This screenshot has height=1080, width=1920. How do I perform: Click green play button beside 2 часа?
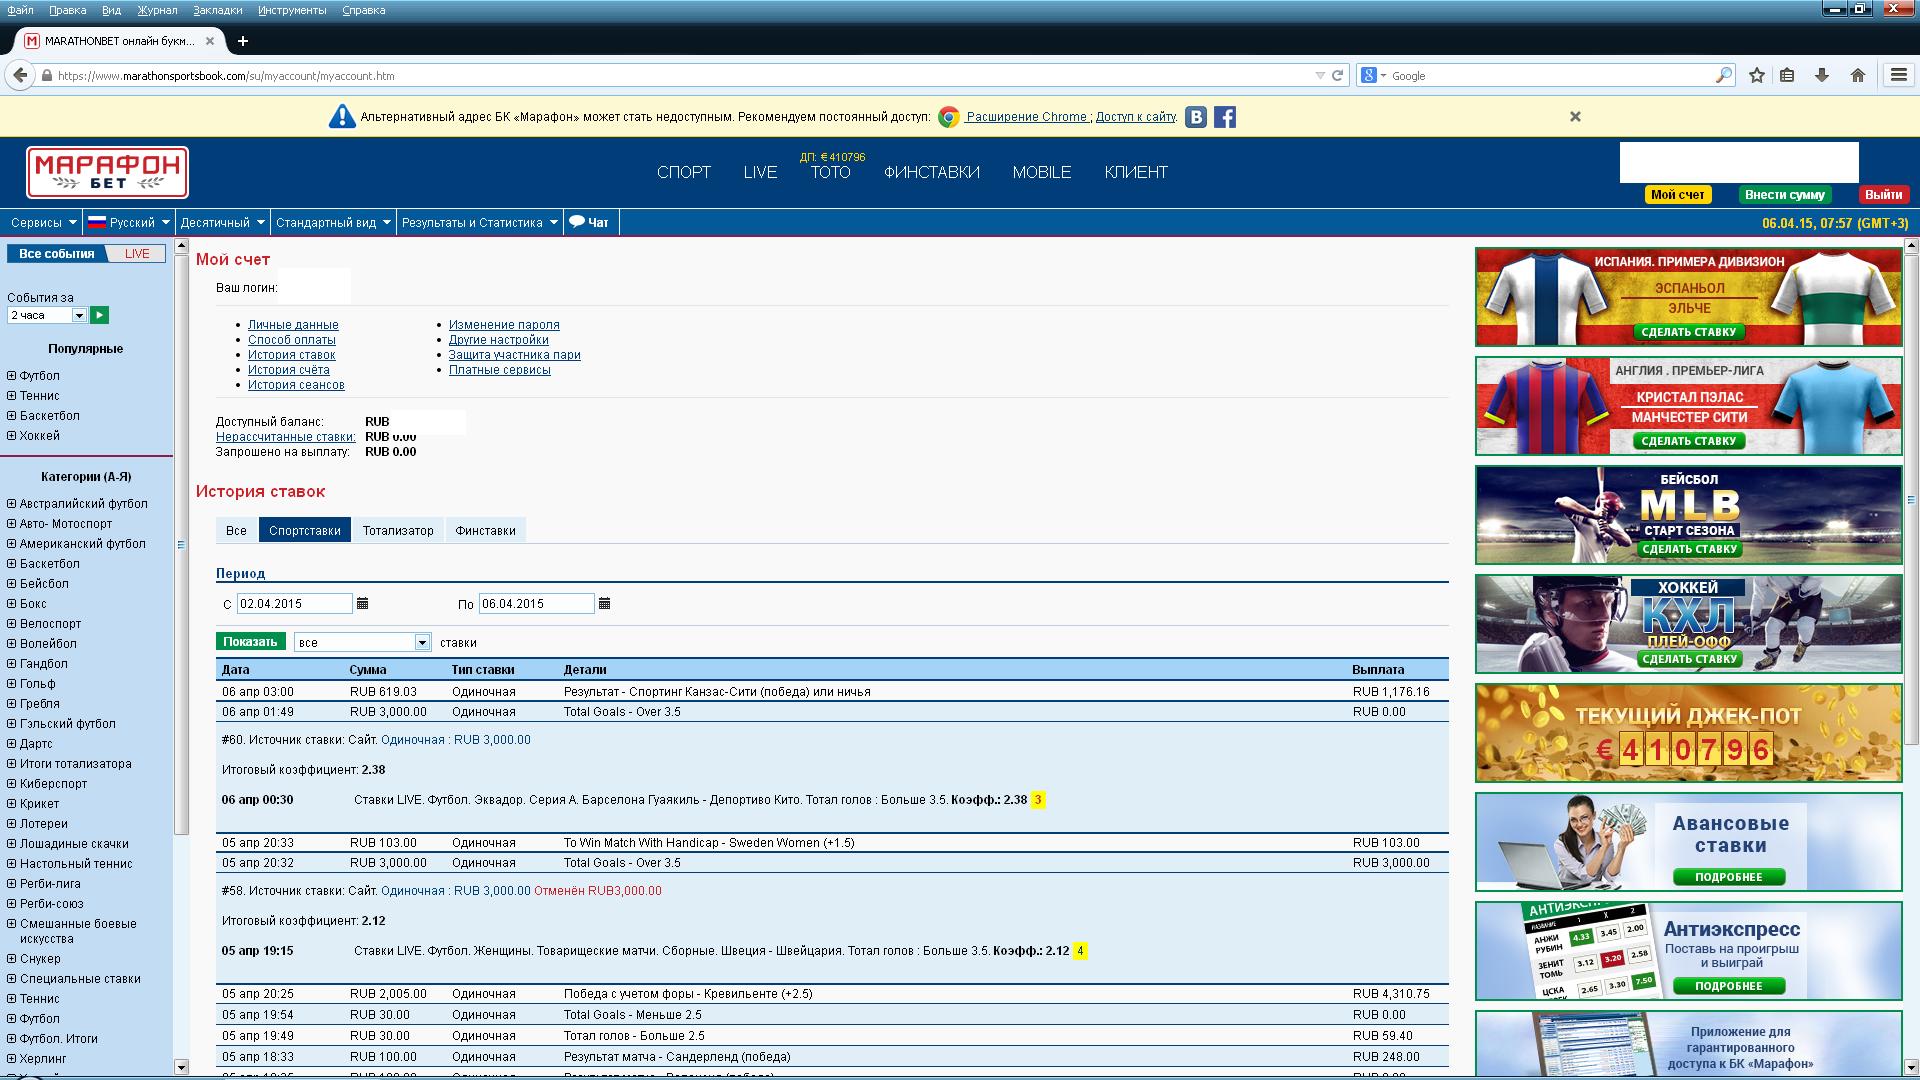[x=99, y=315]
